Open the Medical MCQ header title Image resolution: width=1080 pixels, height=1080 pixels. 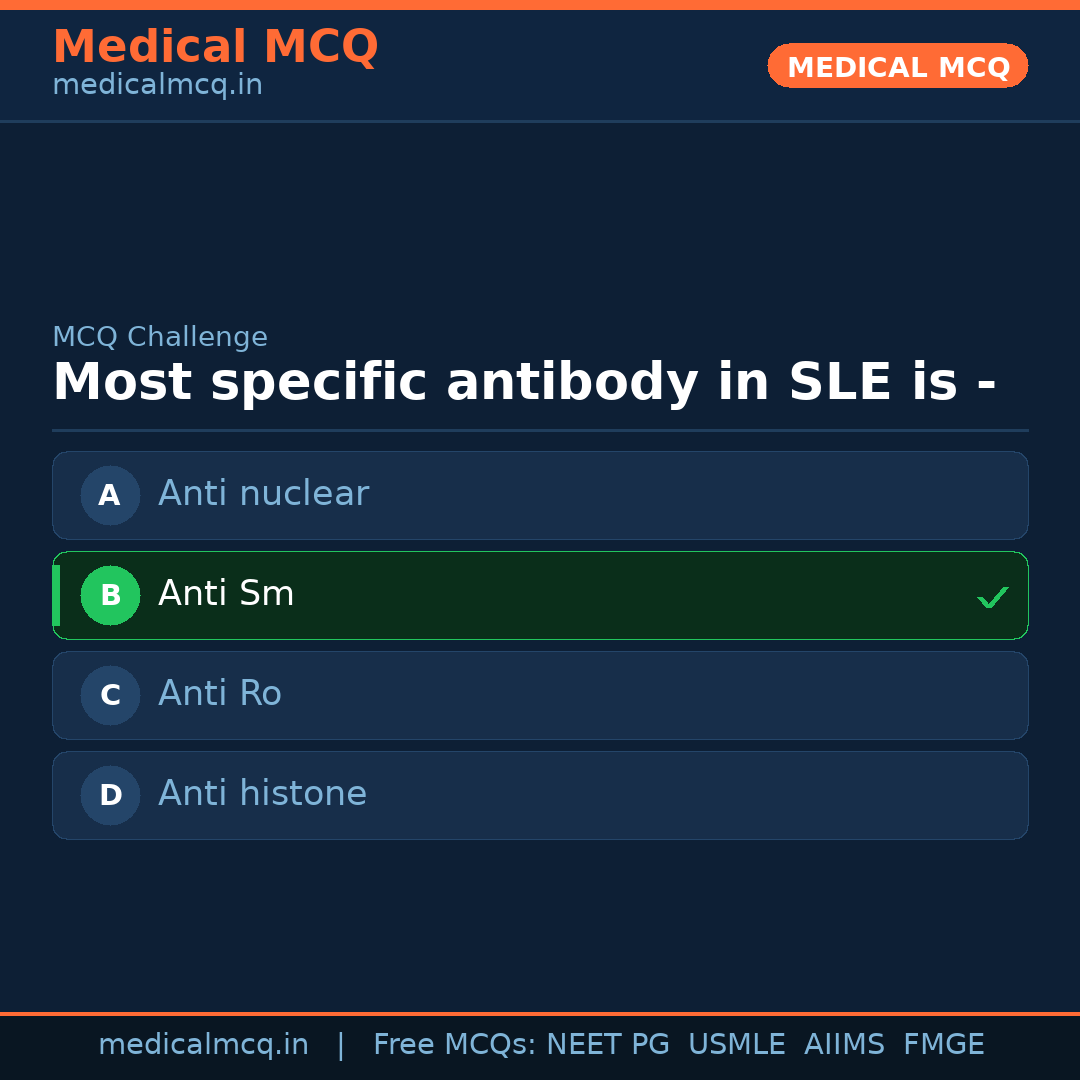point(215,47)
